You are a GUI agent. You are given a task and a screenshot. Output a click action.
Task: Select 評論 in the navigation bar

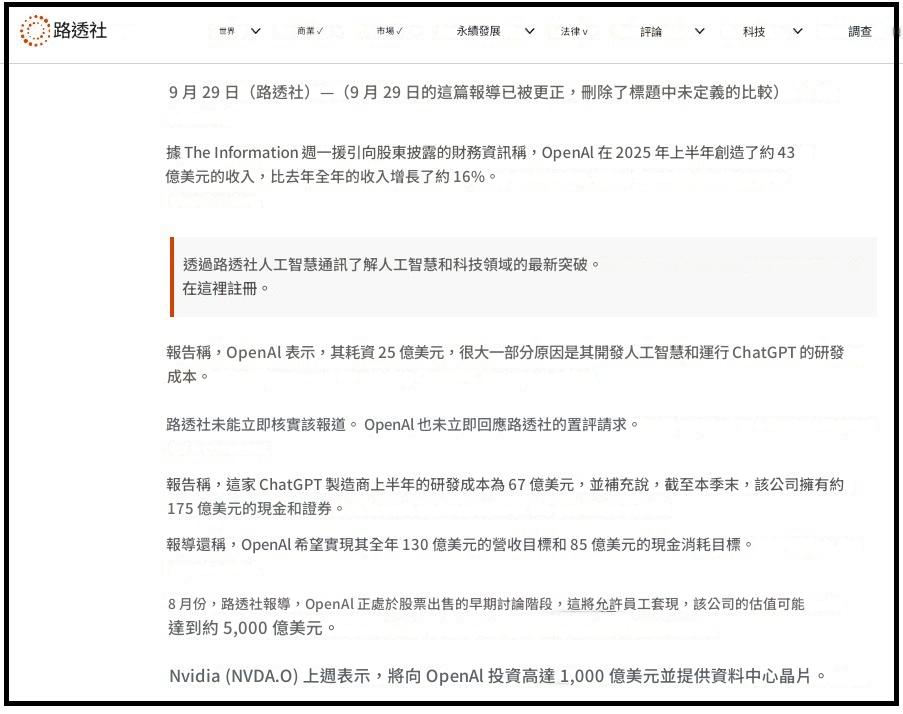651,31
